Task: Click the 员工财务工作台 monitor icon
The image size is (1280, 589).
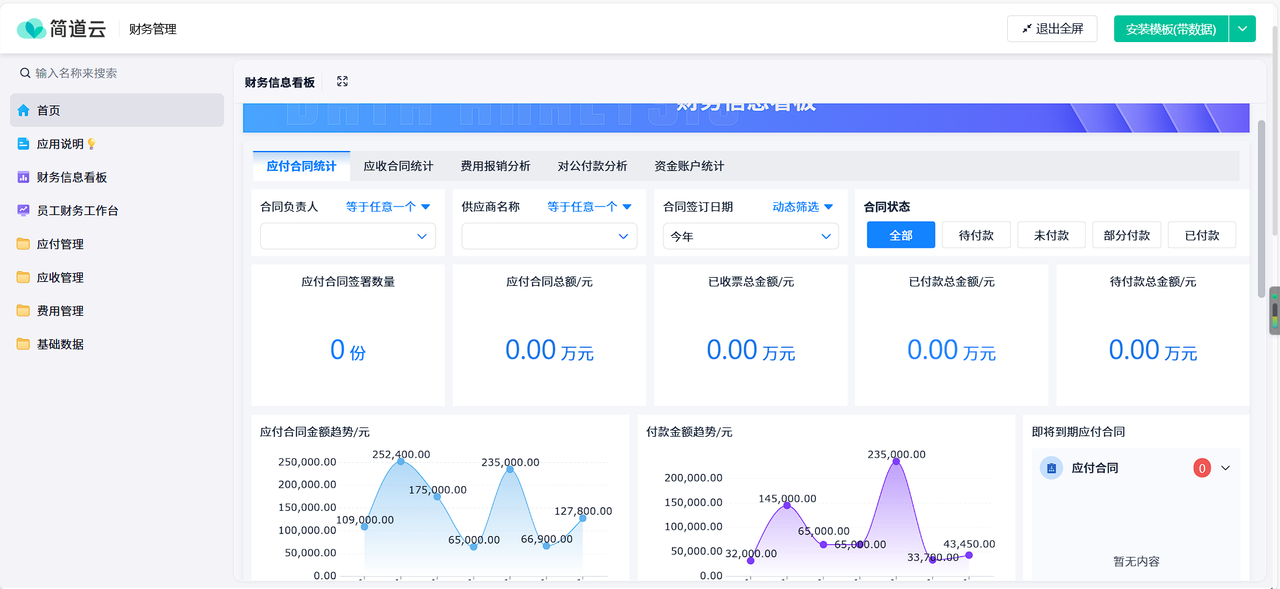Action: pos(23,211)
